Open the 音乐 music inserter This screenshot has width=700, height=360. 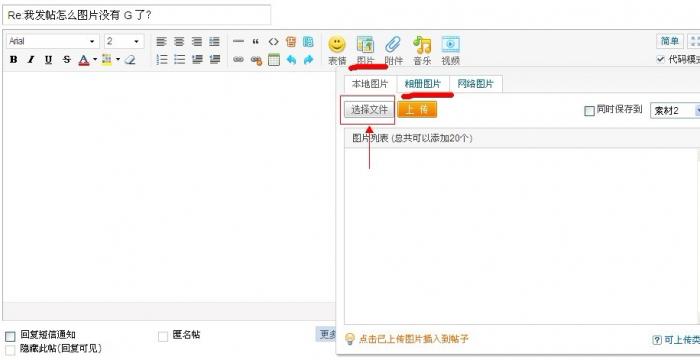(422, 50)
